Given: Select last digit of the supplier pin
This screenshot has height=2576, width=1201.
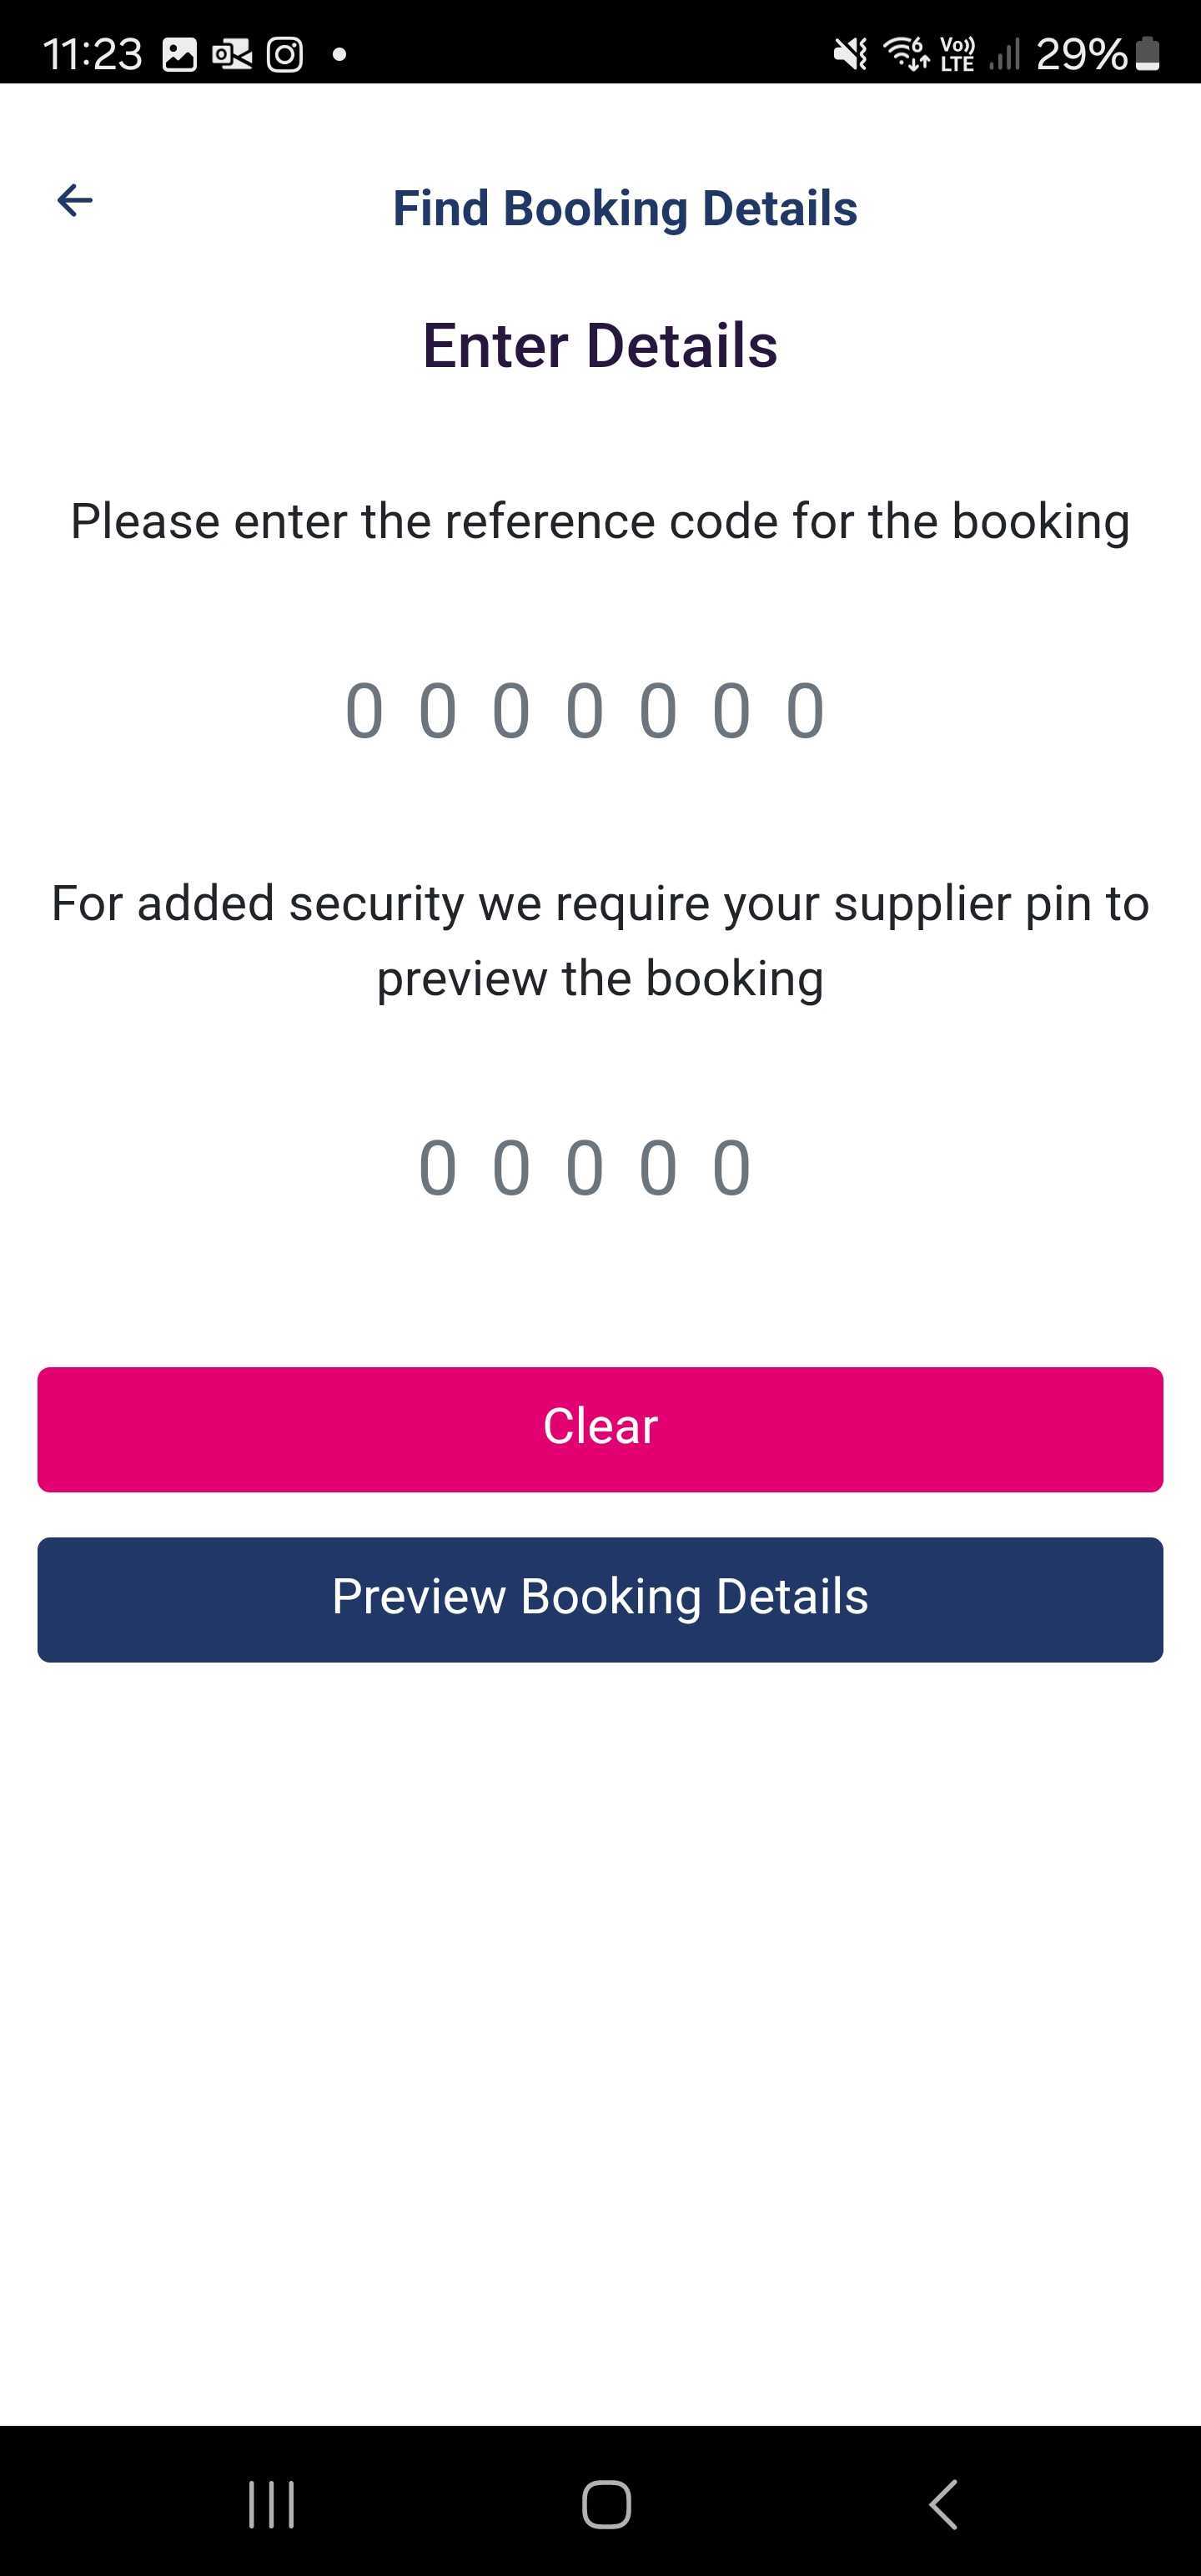Looking at the screenshot, I should click(x=732, y=1167).
